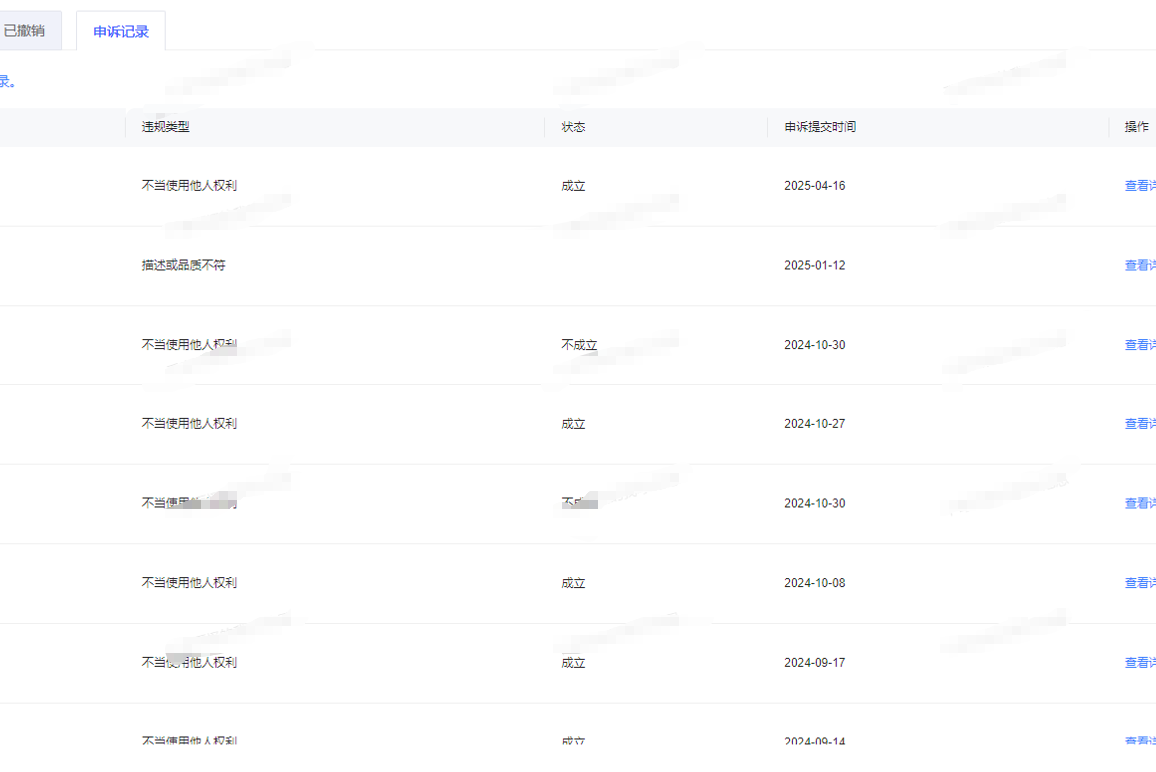Click the 申诉提交时间 column header

820,127
